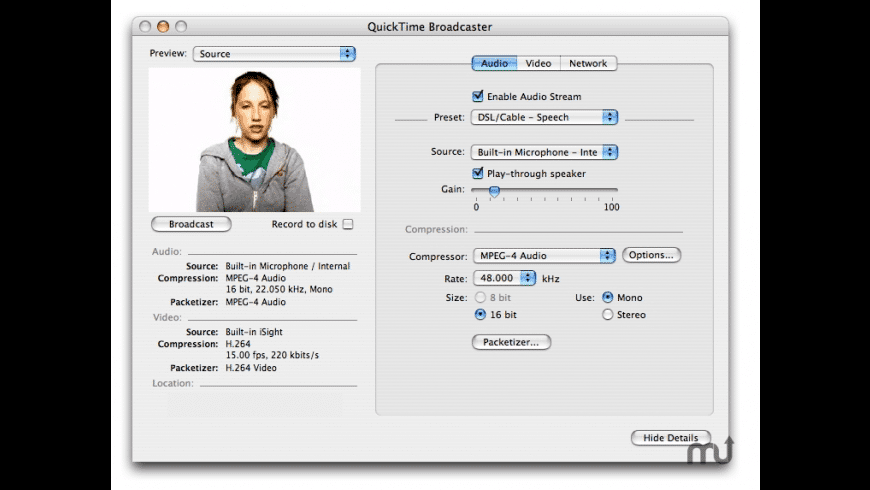Select the Stereo radio button
This screenshot has height=490, width=870.
(608, 315)
